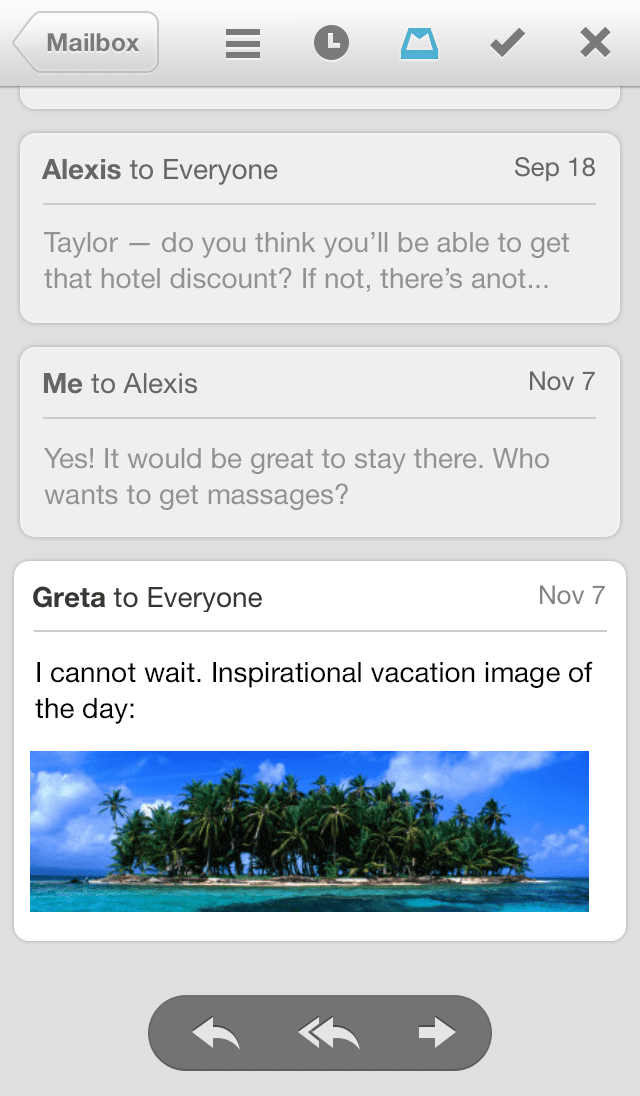Tap the Nov 7 date on Greta's message
The width and height of the screenshot is (640, 1096).
point(571,596)
